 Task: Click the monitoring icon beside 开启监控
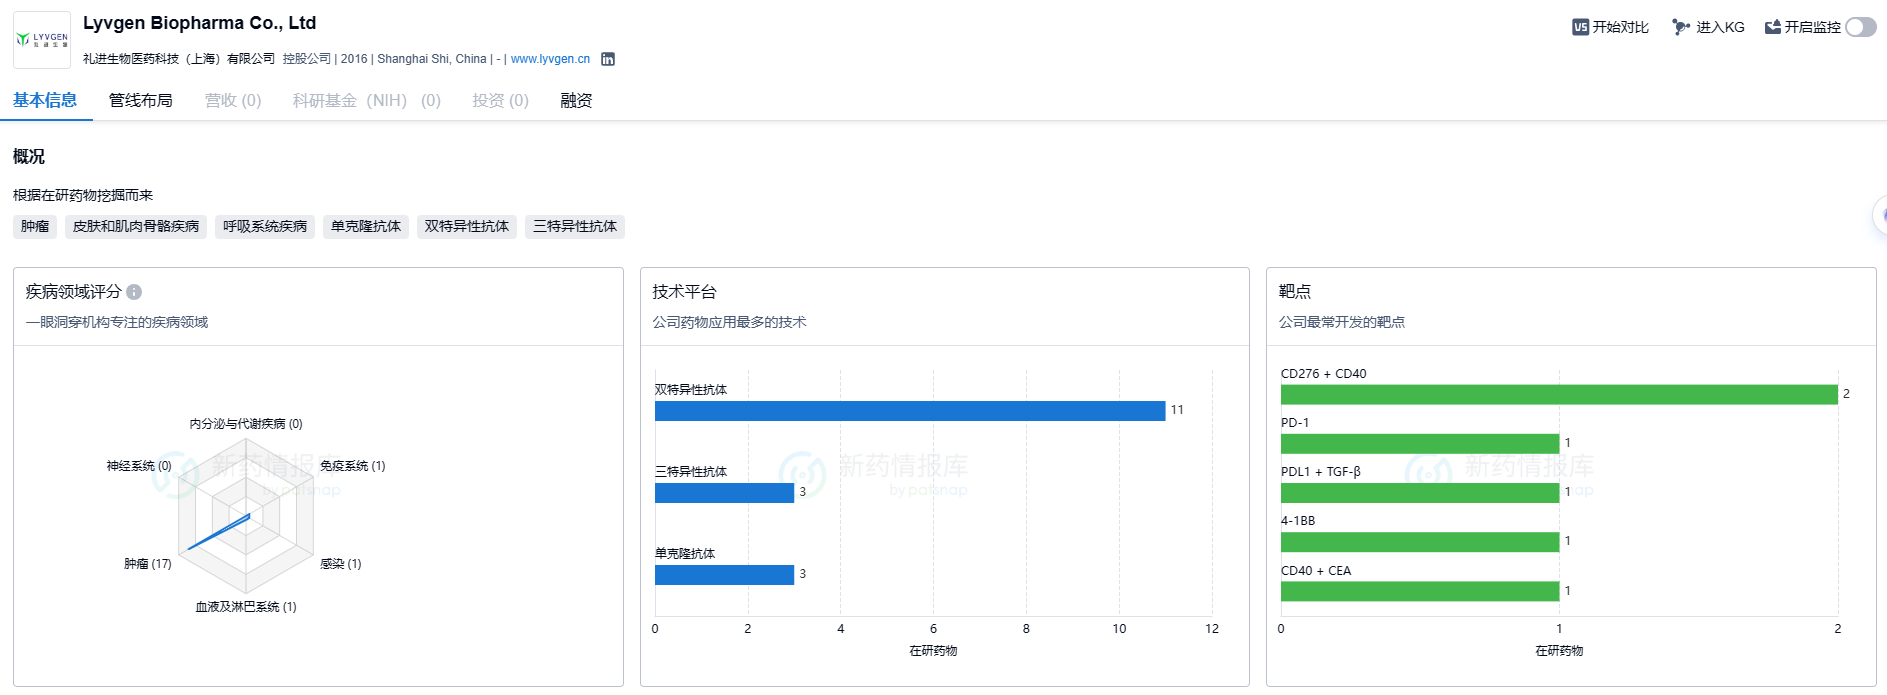tap(1772, 27)
